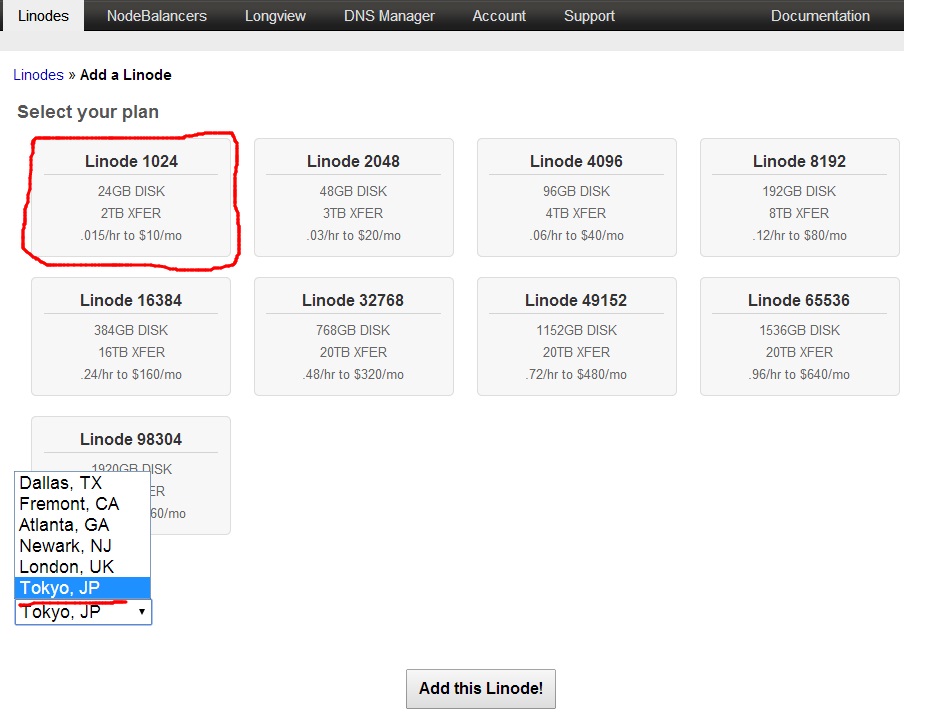Click '.24/hr to $160/mo' price text

point(131,375)
